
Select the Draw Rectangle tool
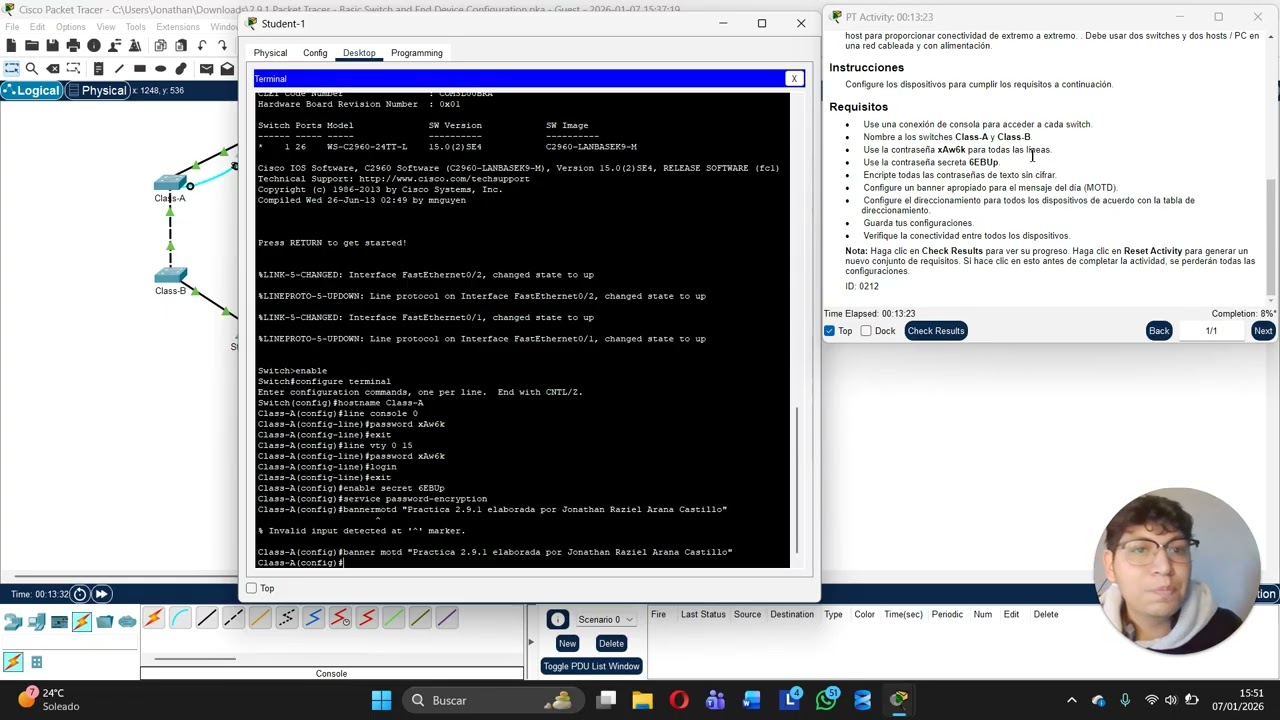[x=139, y=68]
